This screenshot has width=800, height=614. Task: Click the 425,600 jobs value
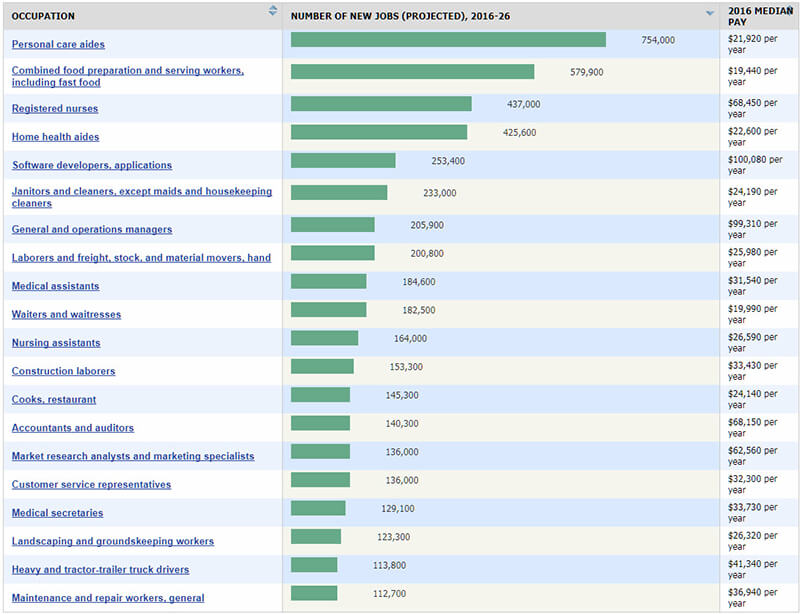click(519, 133)
